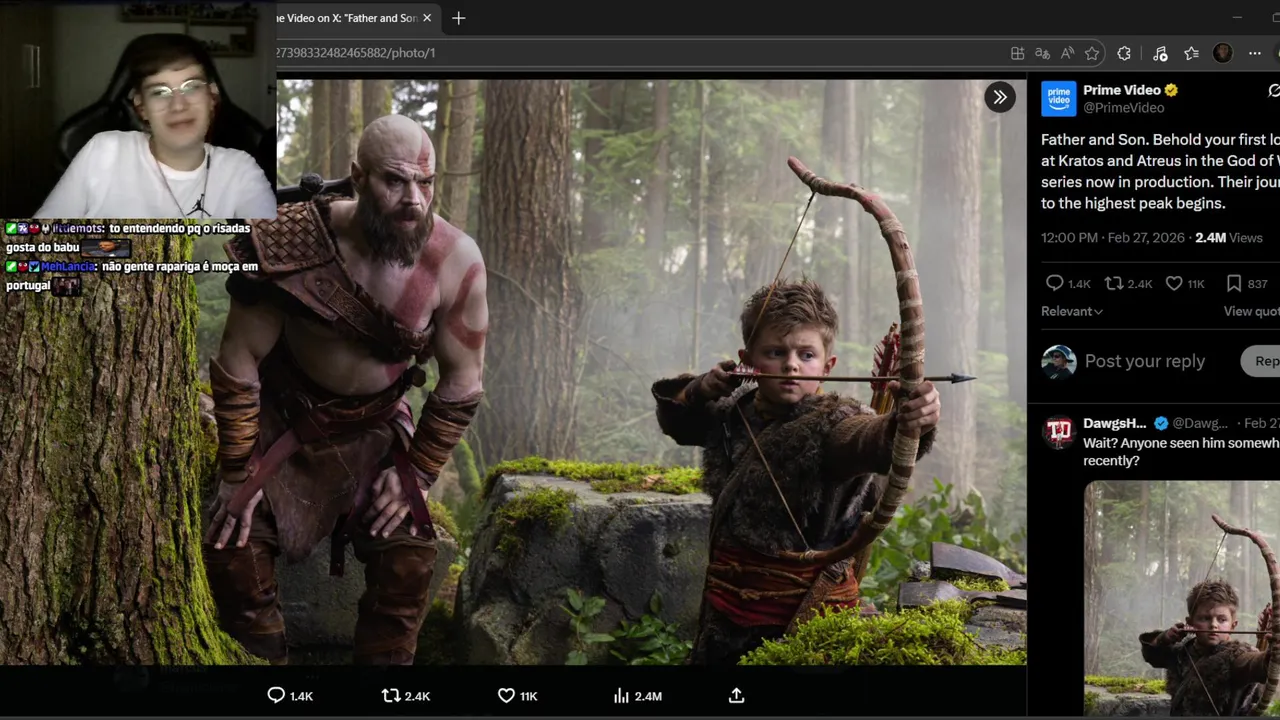Click the 'Post your reply' field
1280x720 pixels.
(1145, 361)
